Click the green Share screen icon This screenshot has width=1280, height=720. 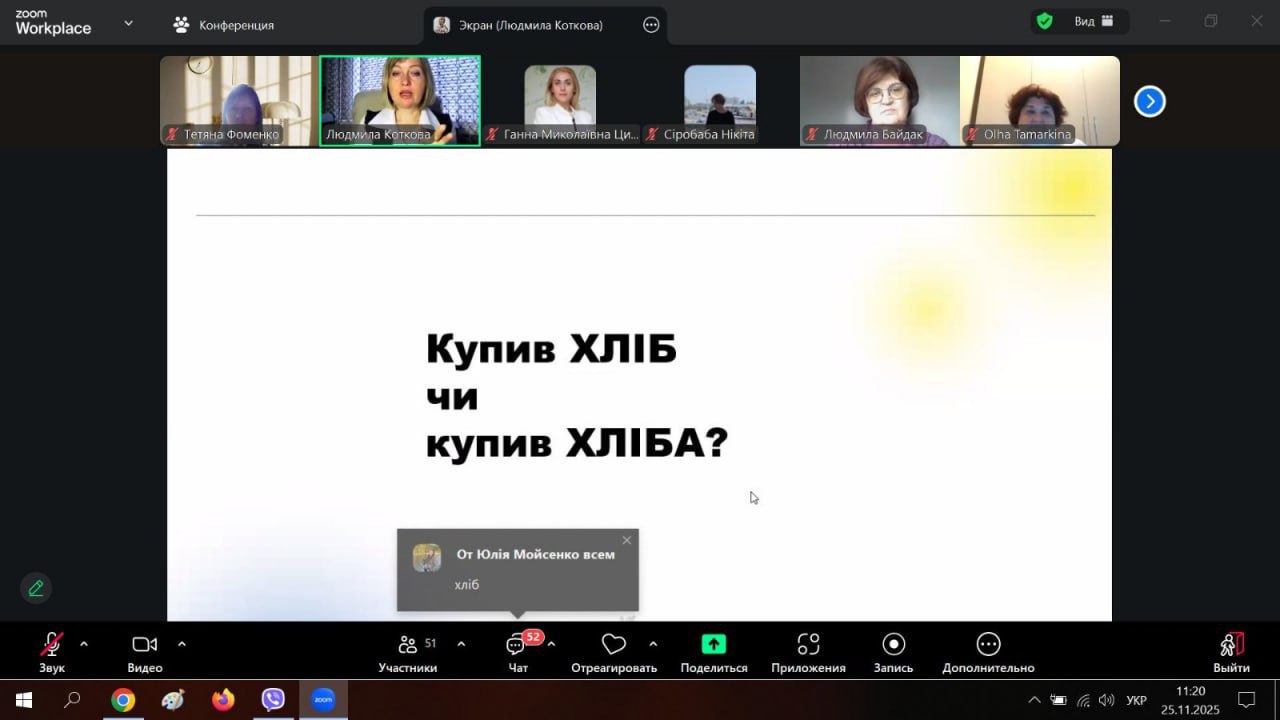coord(713,644)
